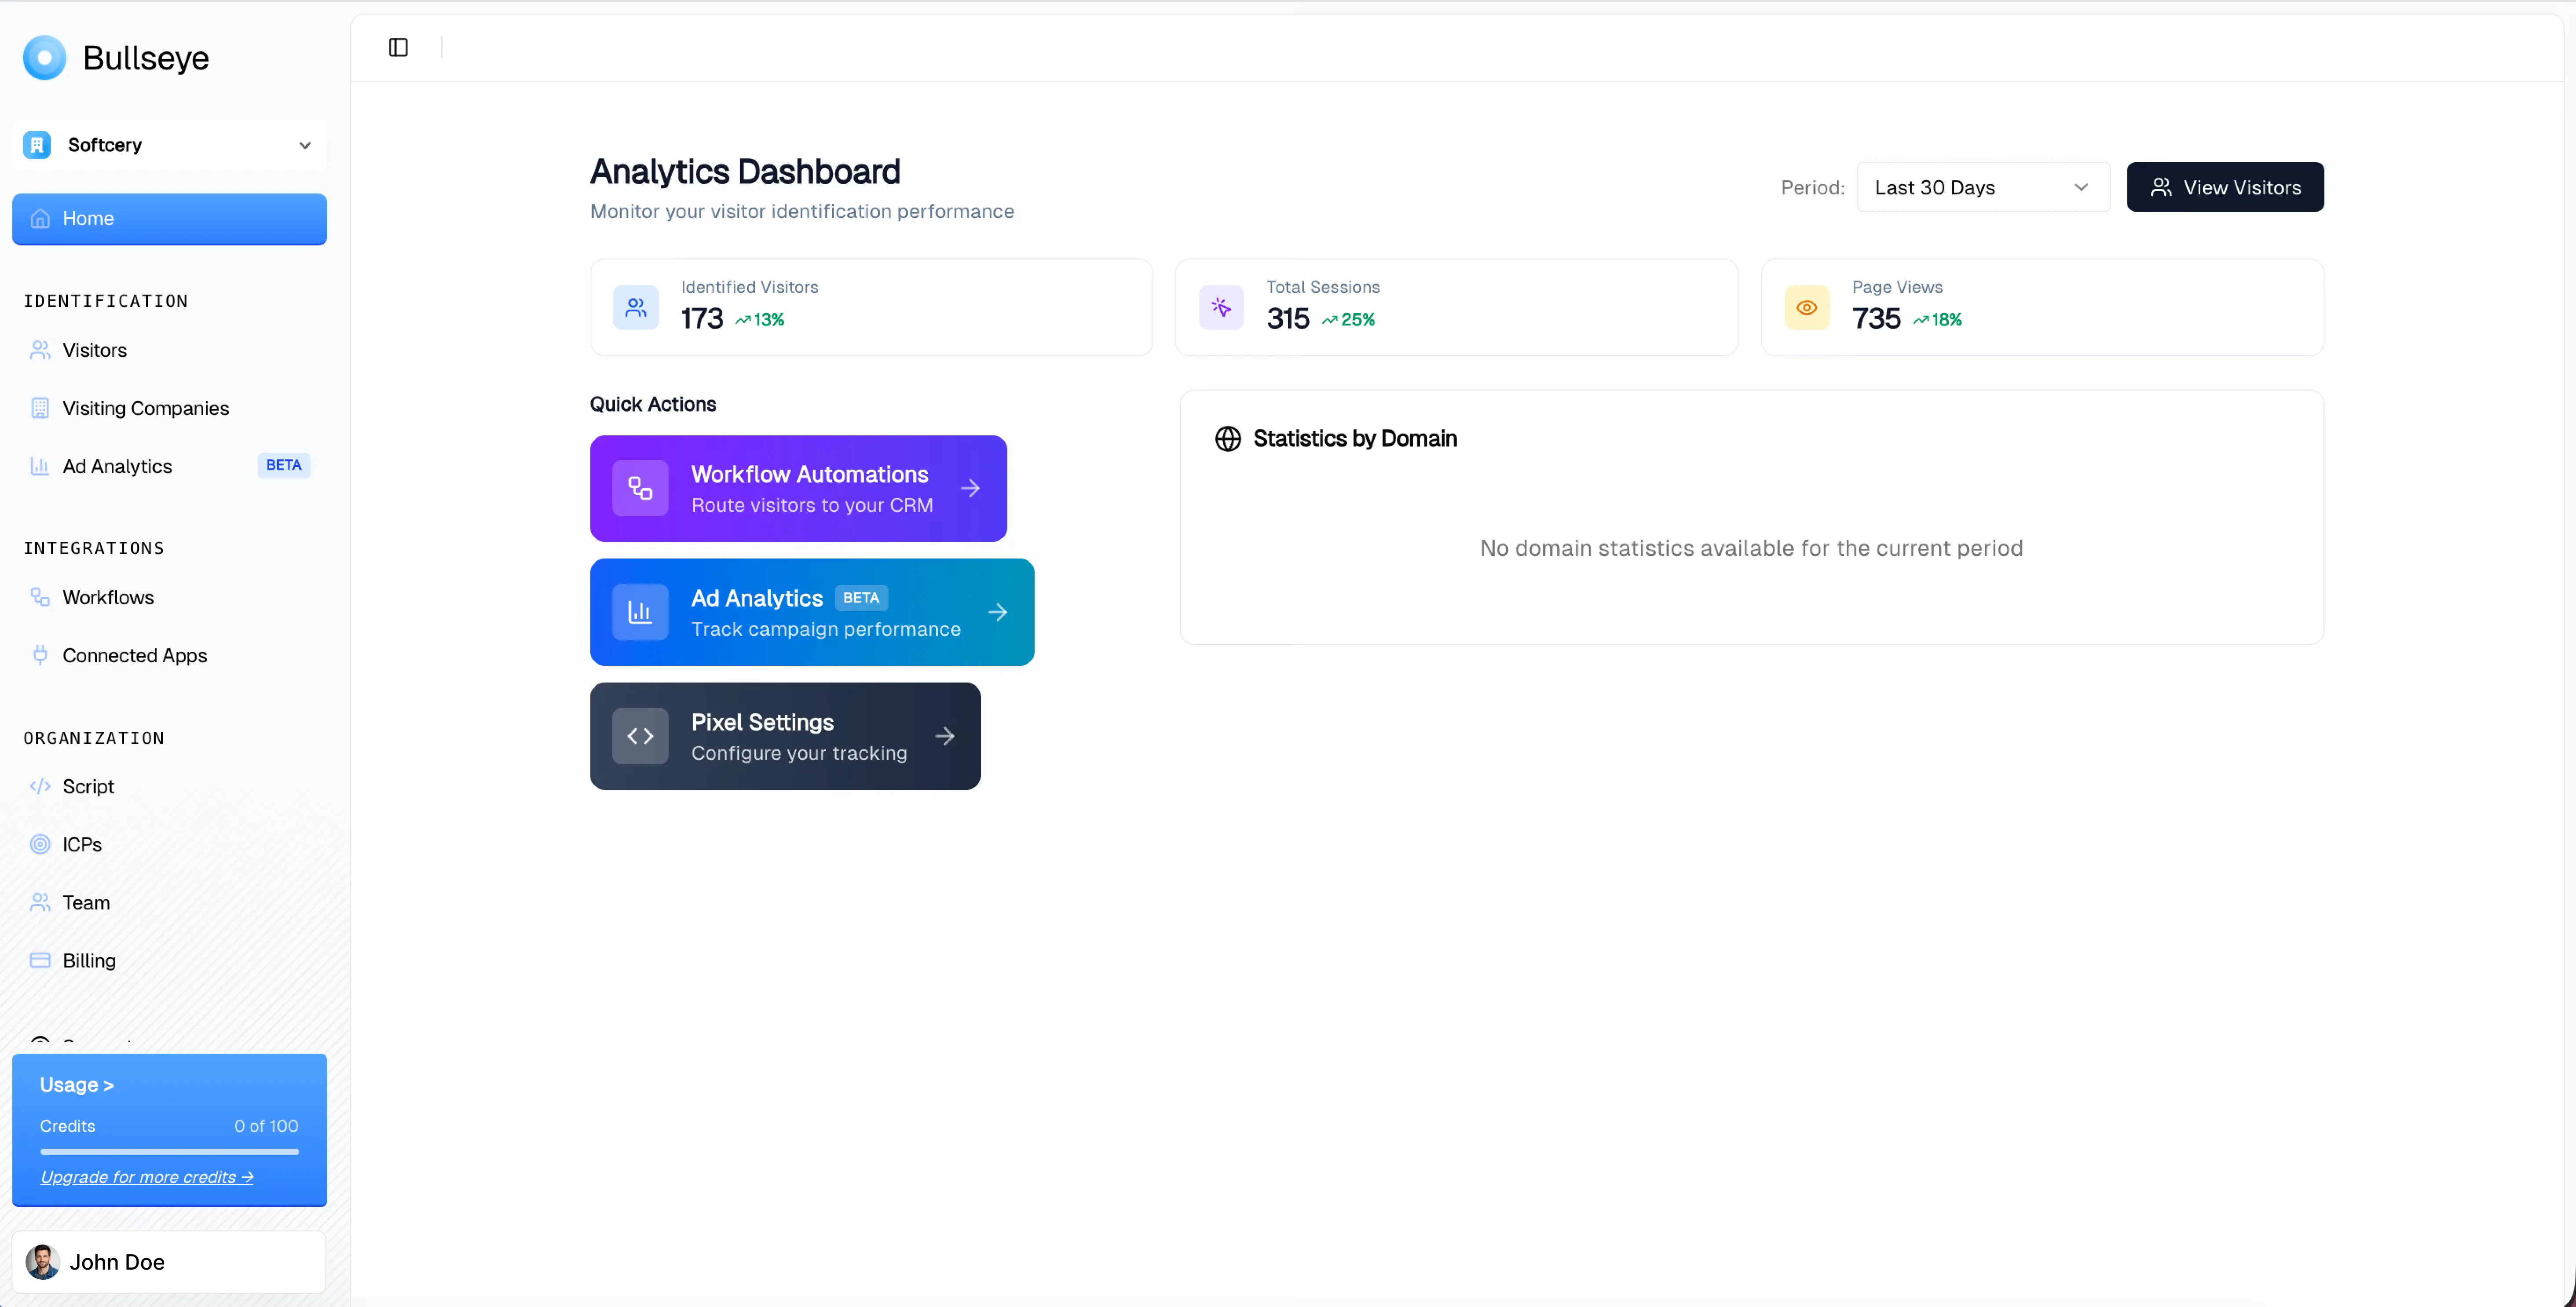This screenshot has width=2576, height=1307.
Task: Click the Workflow Automations card icon
Action: (x=640, y=488)
